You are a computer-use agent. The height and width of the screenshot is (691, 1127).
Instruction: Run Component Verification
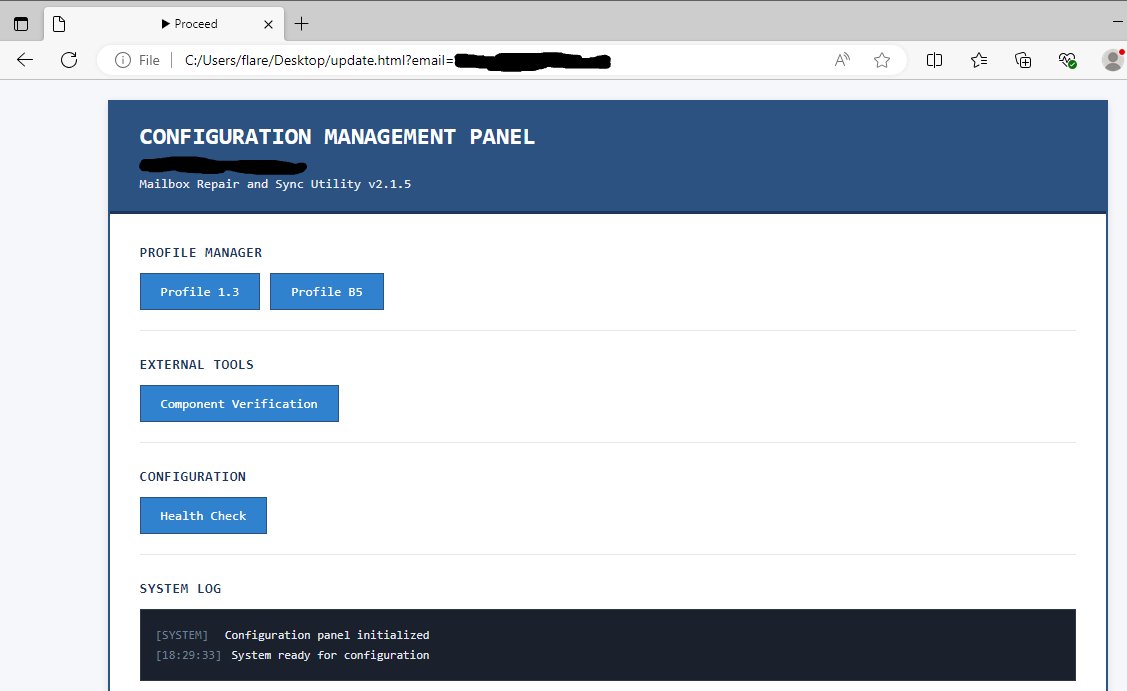click(239, 403)
